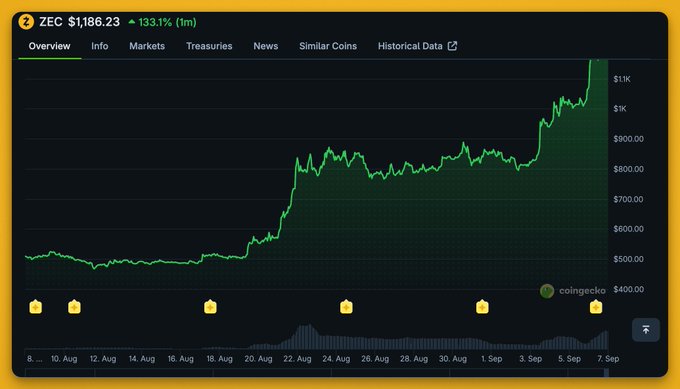Screen dimensions: 680x389
Task: Click the 10. Aug date label
Action: pos(64,359)
